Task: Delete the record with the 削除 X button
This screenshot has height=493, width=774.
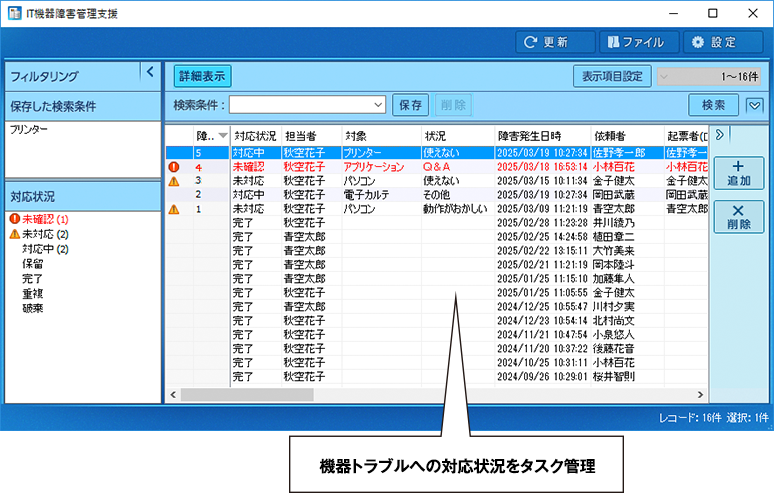Action: click(738, 216)
